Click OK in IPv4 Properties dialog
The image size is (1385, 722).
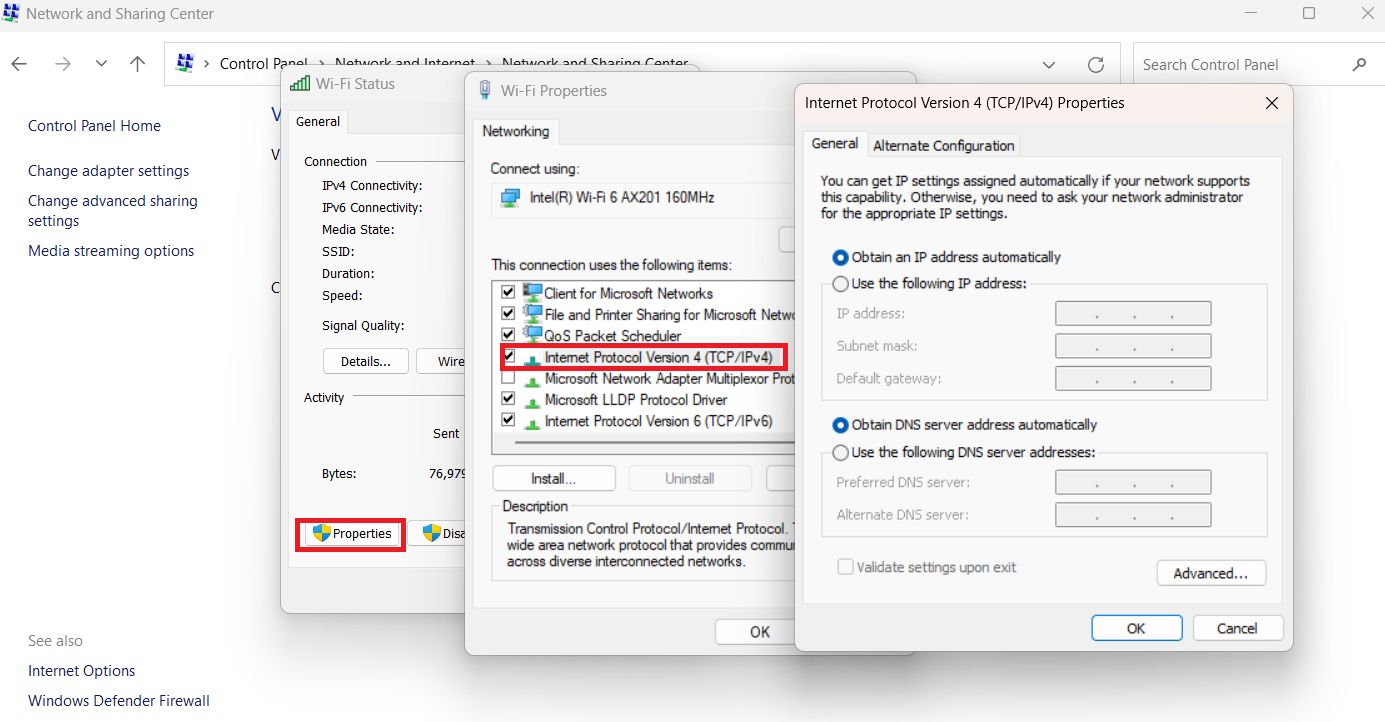[x=1136, y=628]
